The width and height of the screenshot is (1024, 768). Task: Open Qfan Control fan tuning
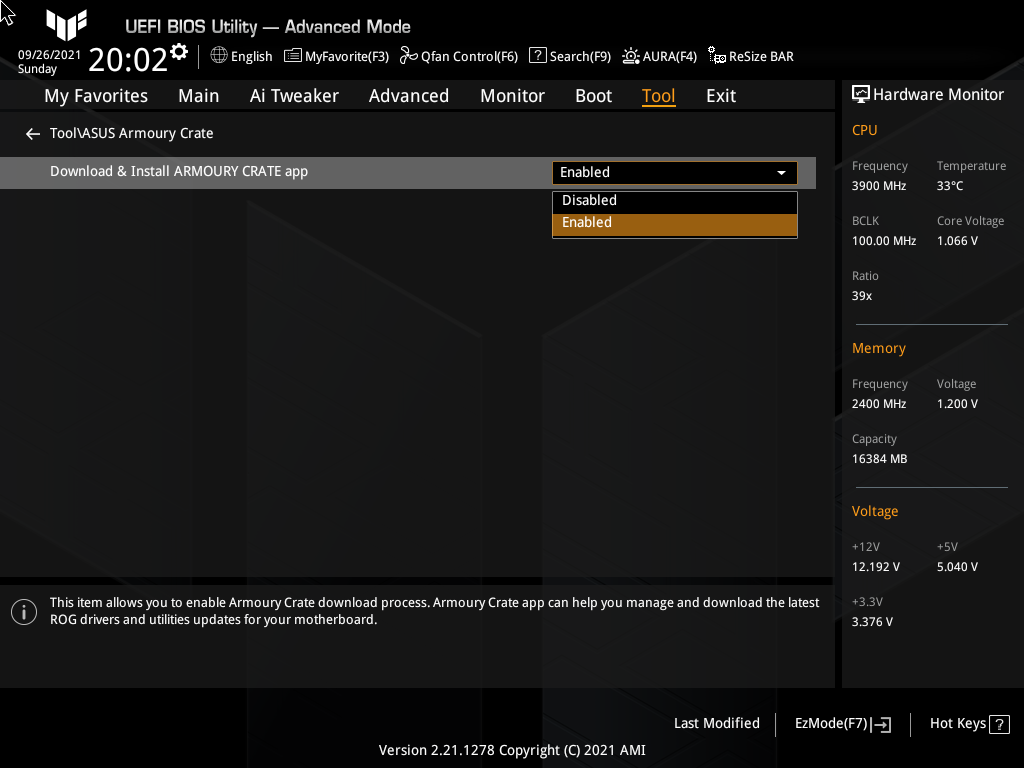458,56
